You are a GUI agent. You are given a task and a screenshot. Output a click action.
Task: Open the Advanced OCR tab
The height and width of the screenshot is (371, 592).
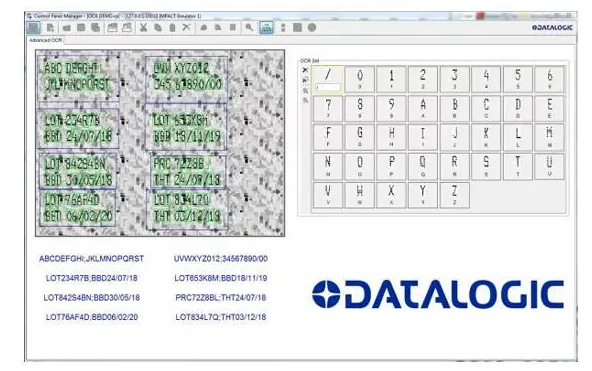tap(45, 40)
